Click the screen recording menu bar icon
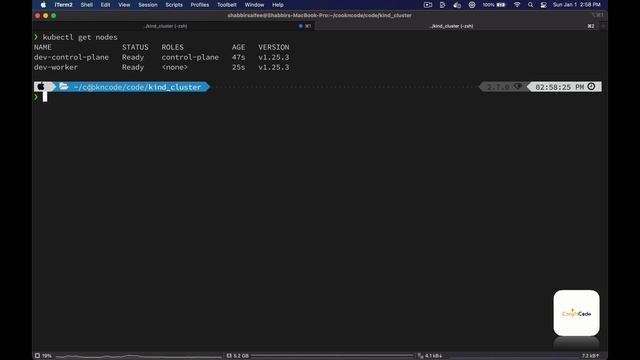 [x=428, y=5]
